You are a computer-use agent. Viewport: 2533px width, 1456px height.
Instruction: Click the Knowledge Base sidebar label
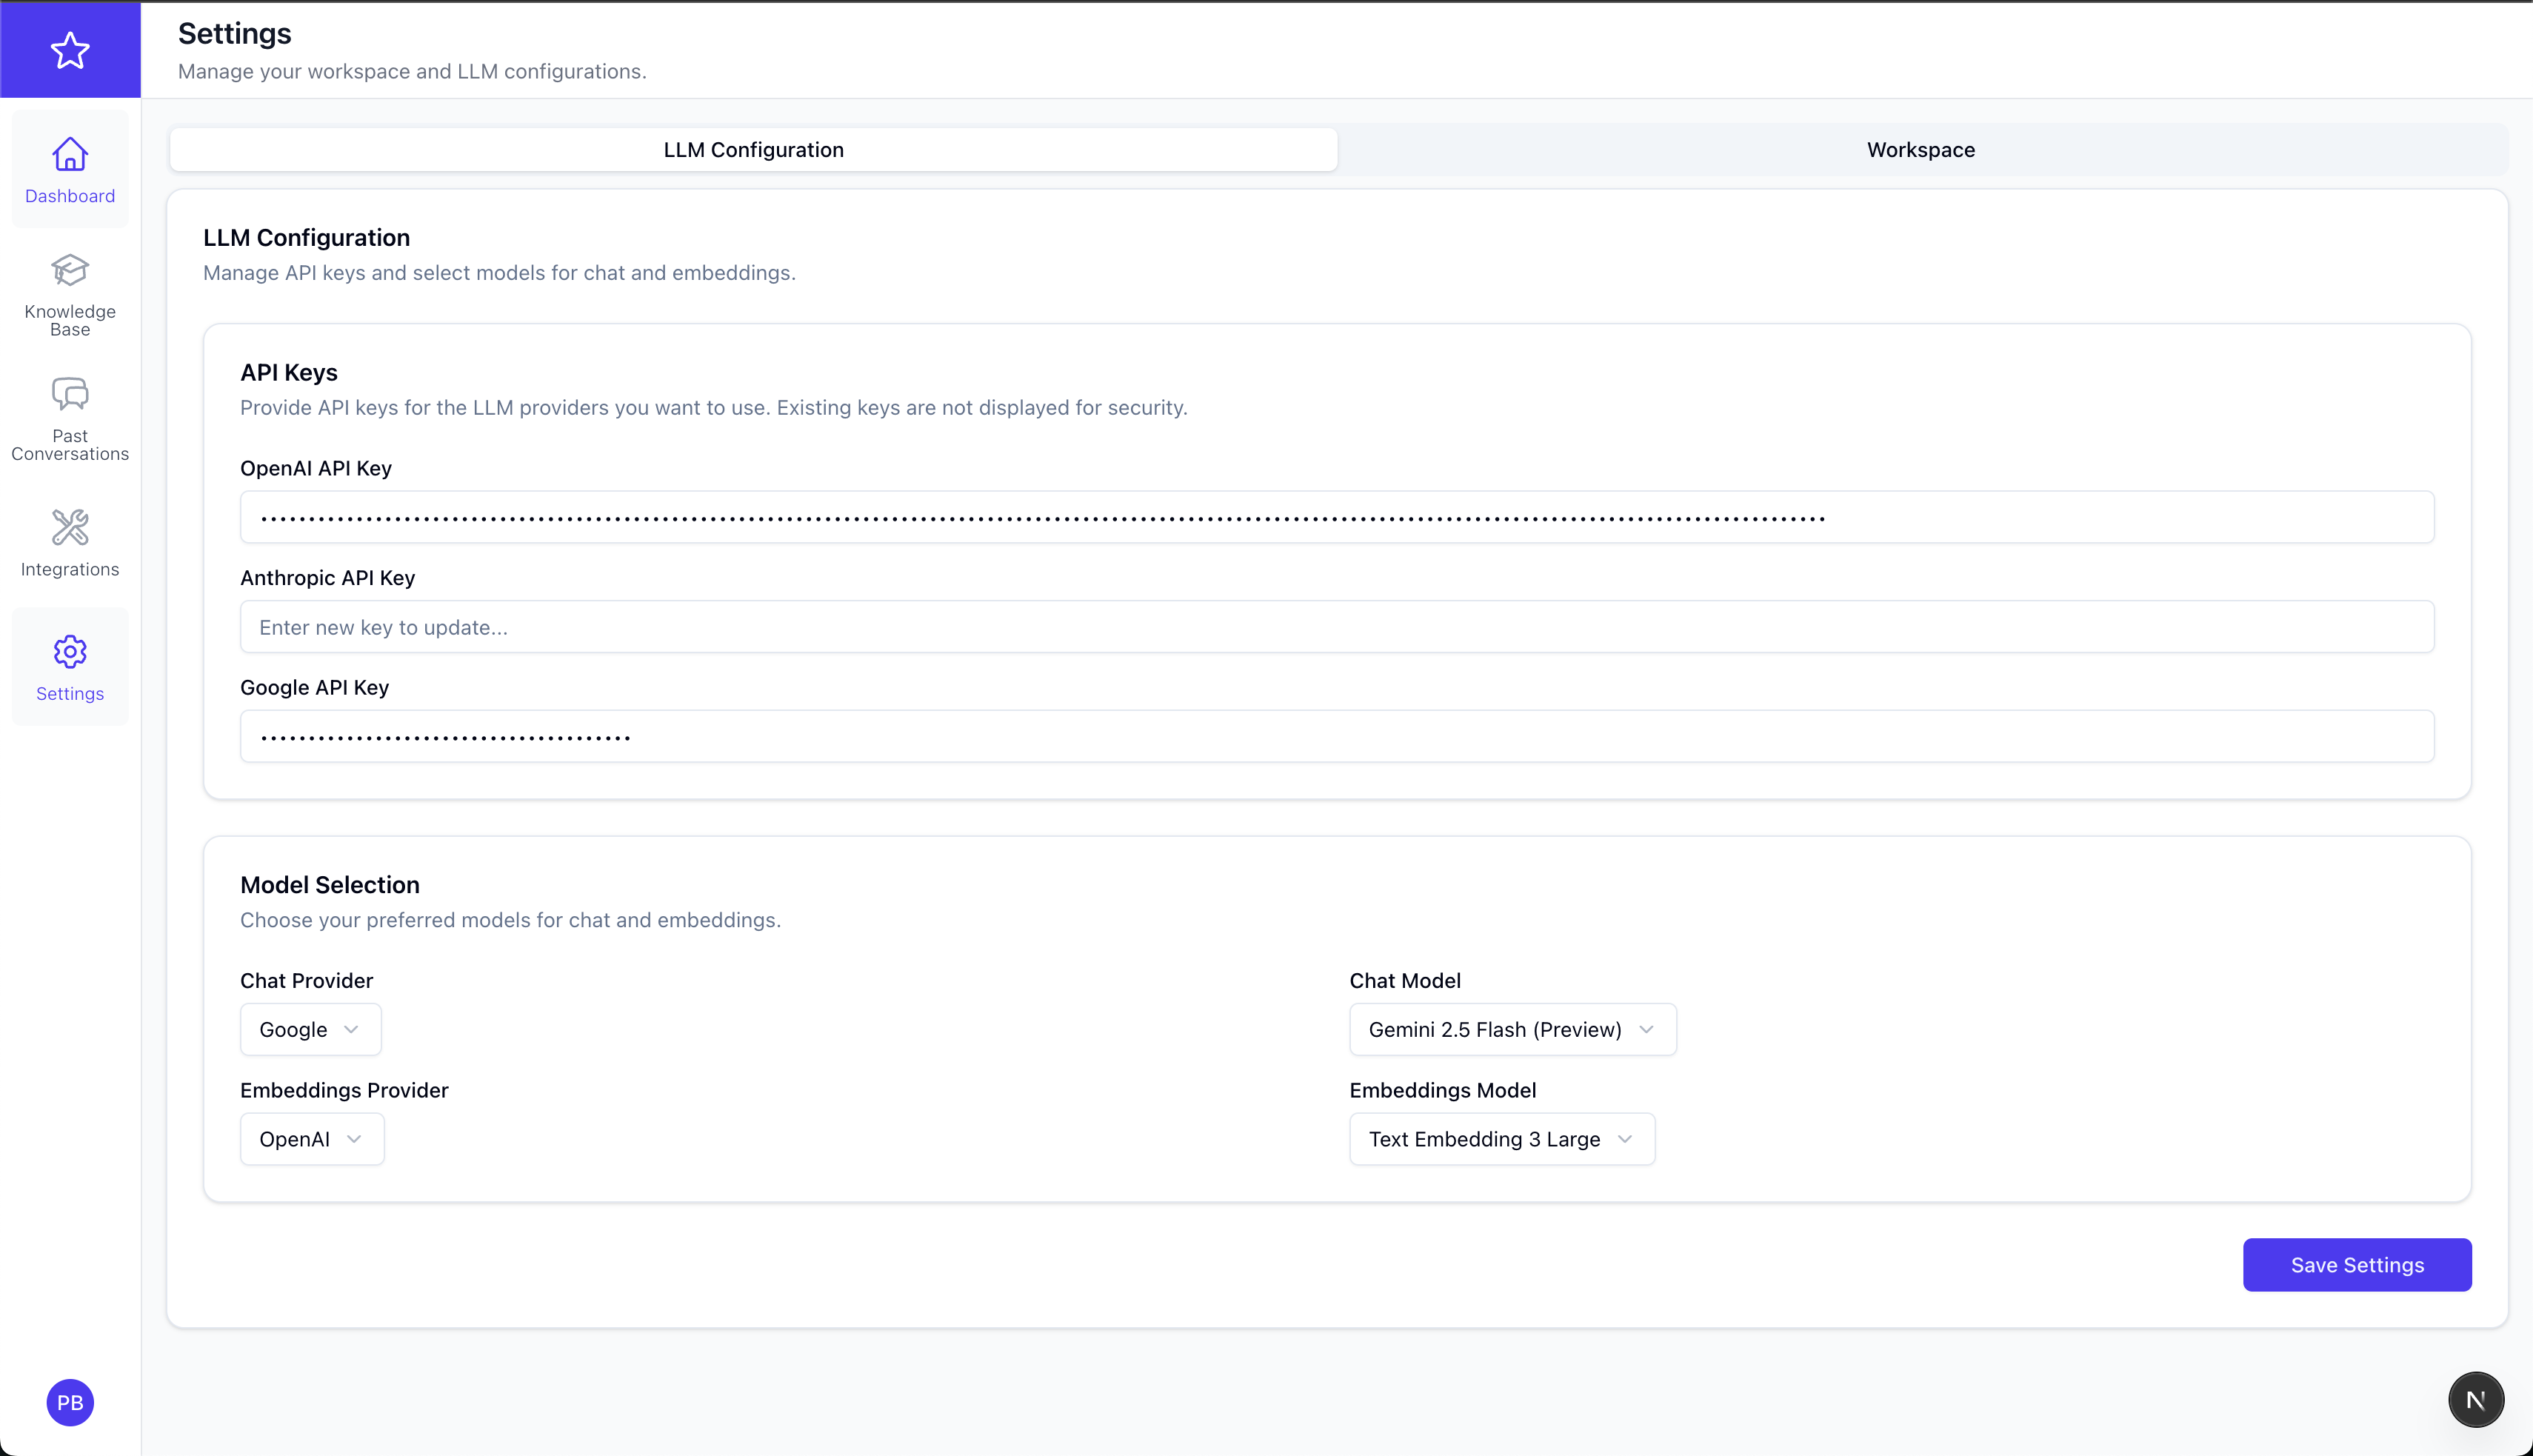[x=70, y=320]
